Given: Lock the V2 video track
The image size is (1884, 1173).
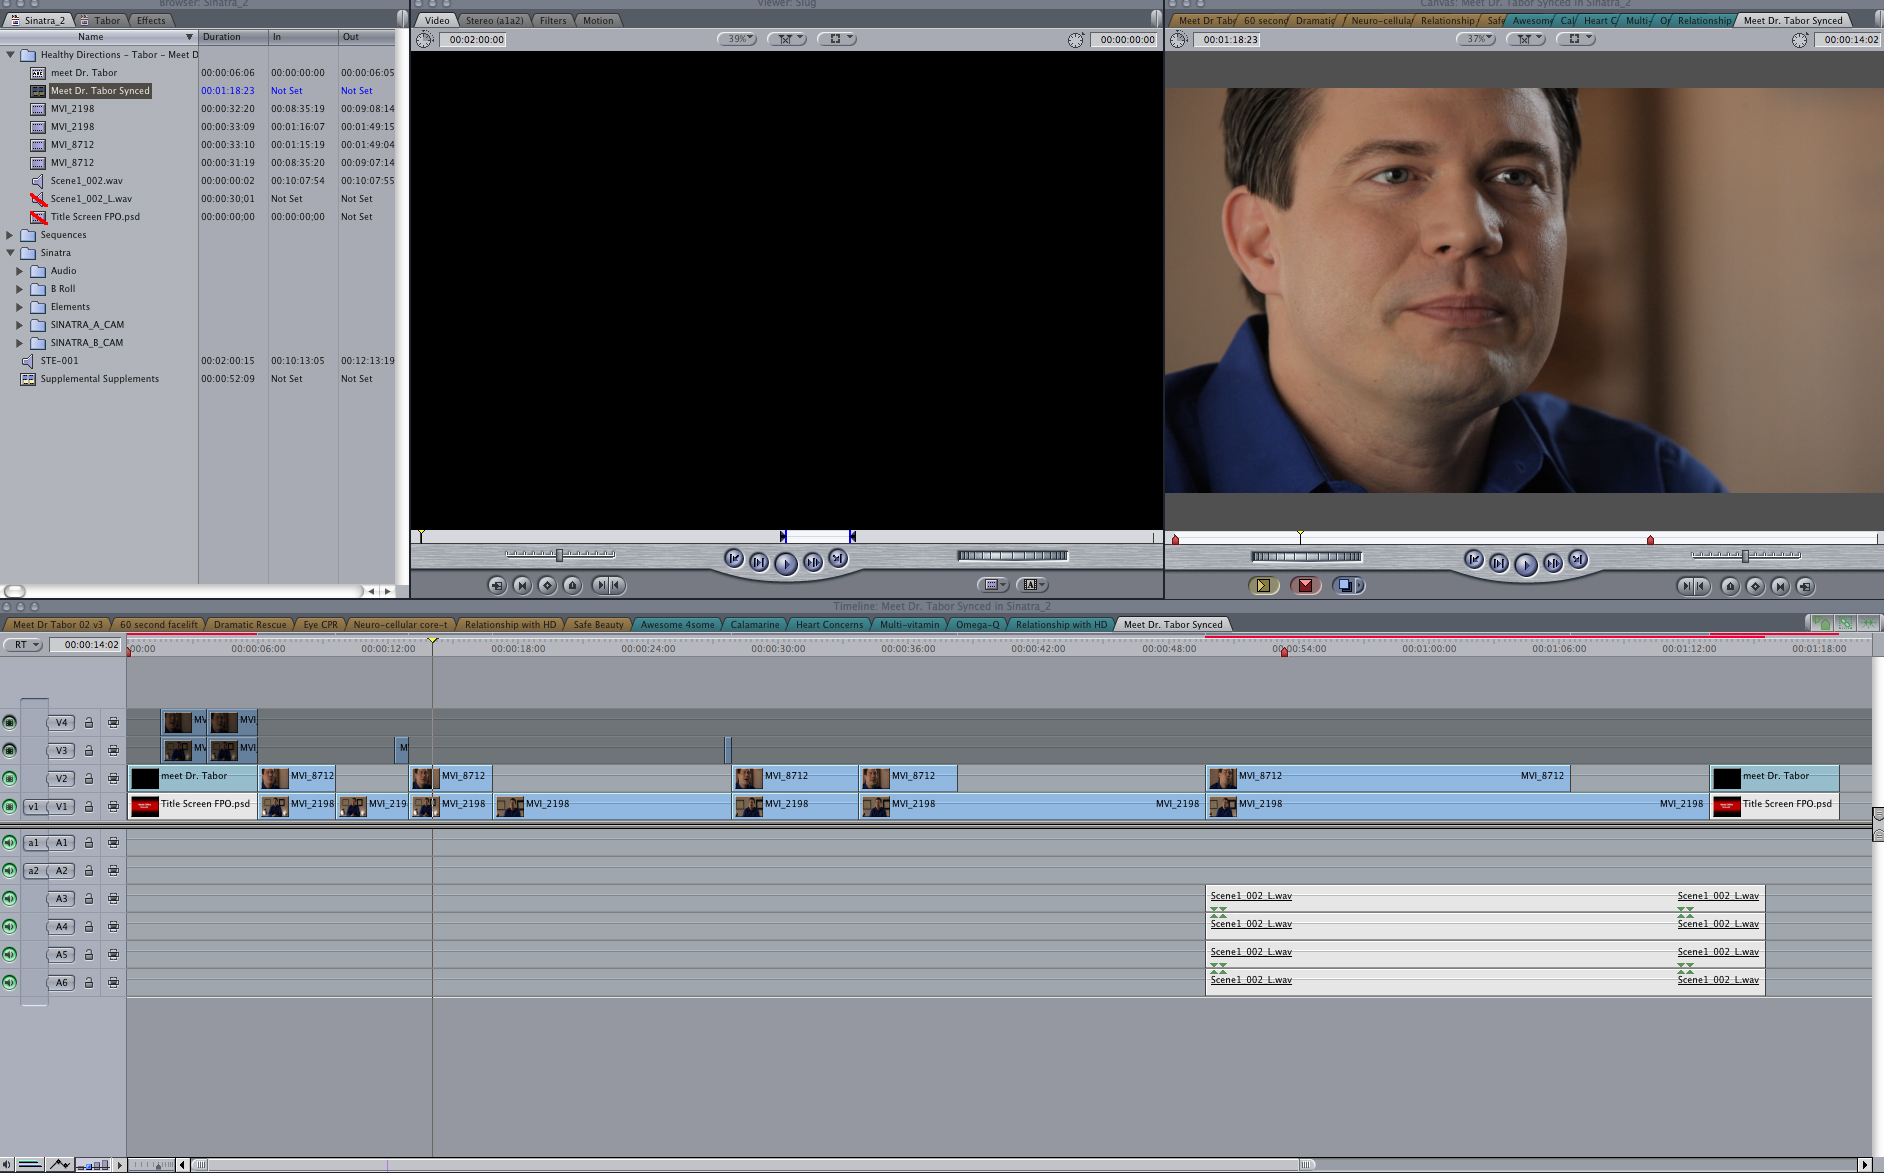Looking at the screenshot, I should coord(89,779).
